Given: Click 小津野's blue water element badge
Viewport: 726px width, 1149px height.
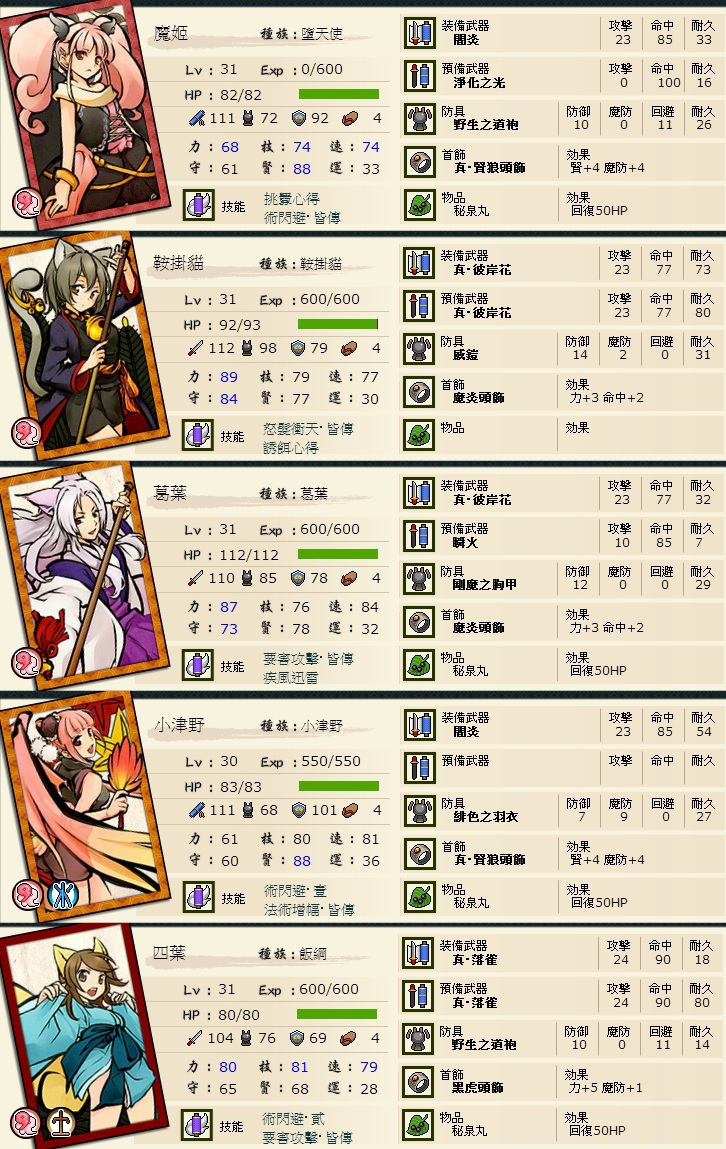Looking at the screenshot, I should pyautogui.click(x=63, y=895).
